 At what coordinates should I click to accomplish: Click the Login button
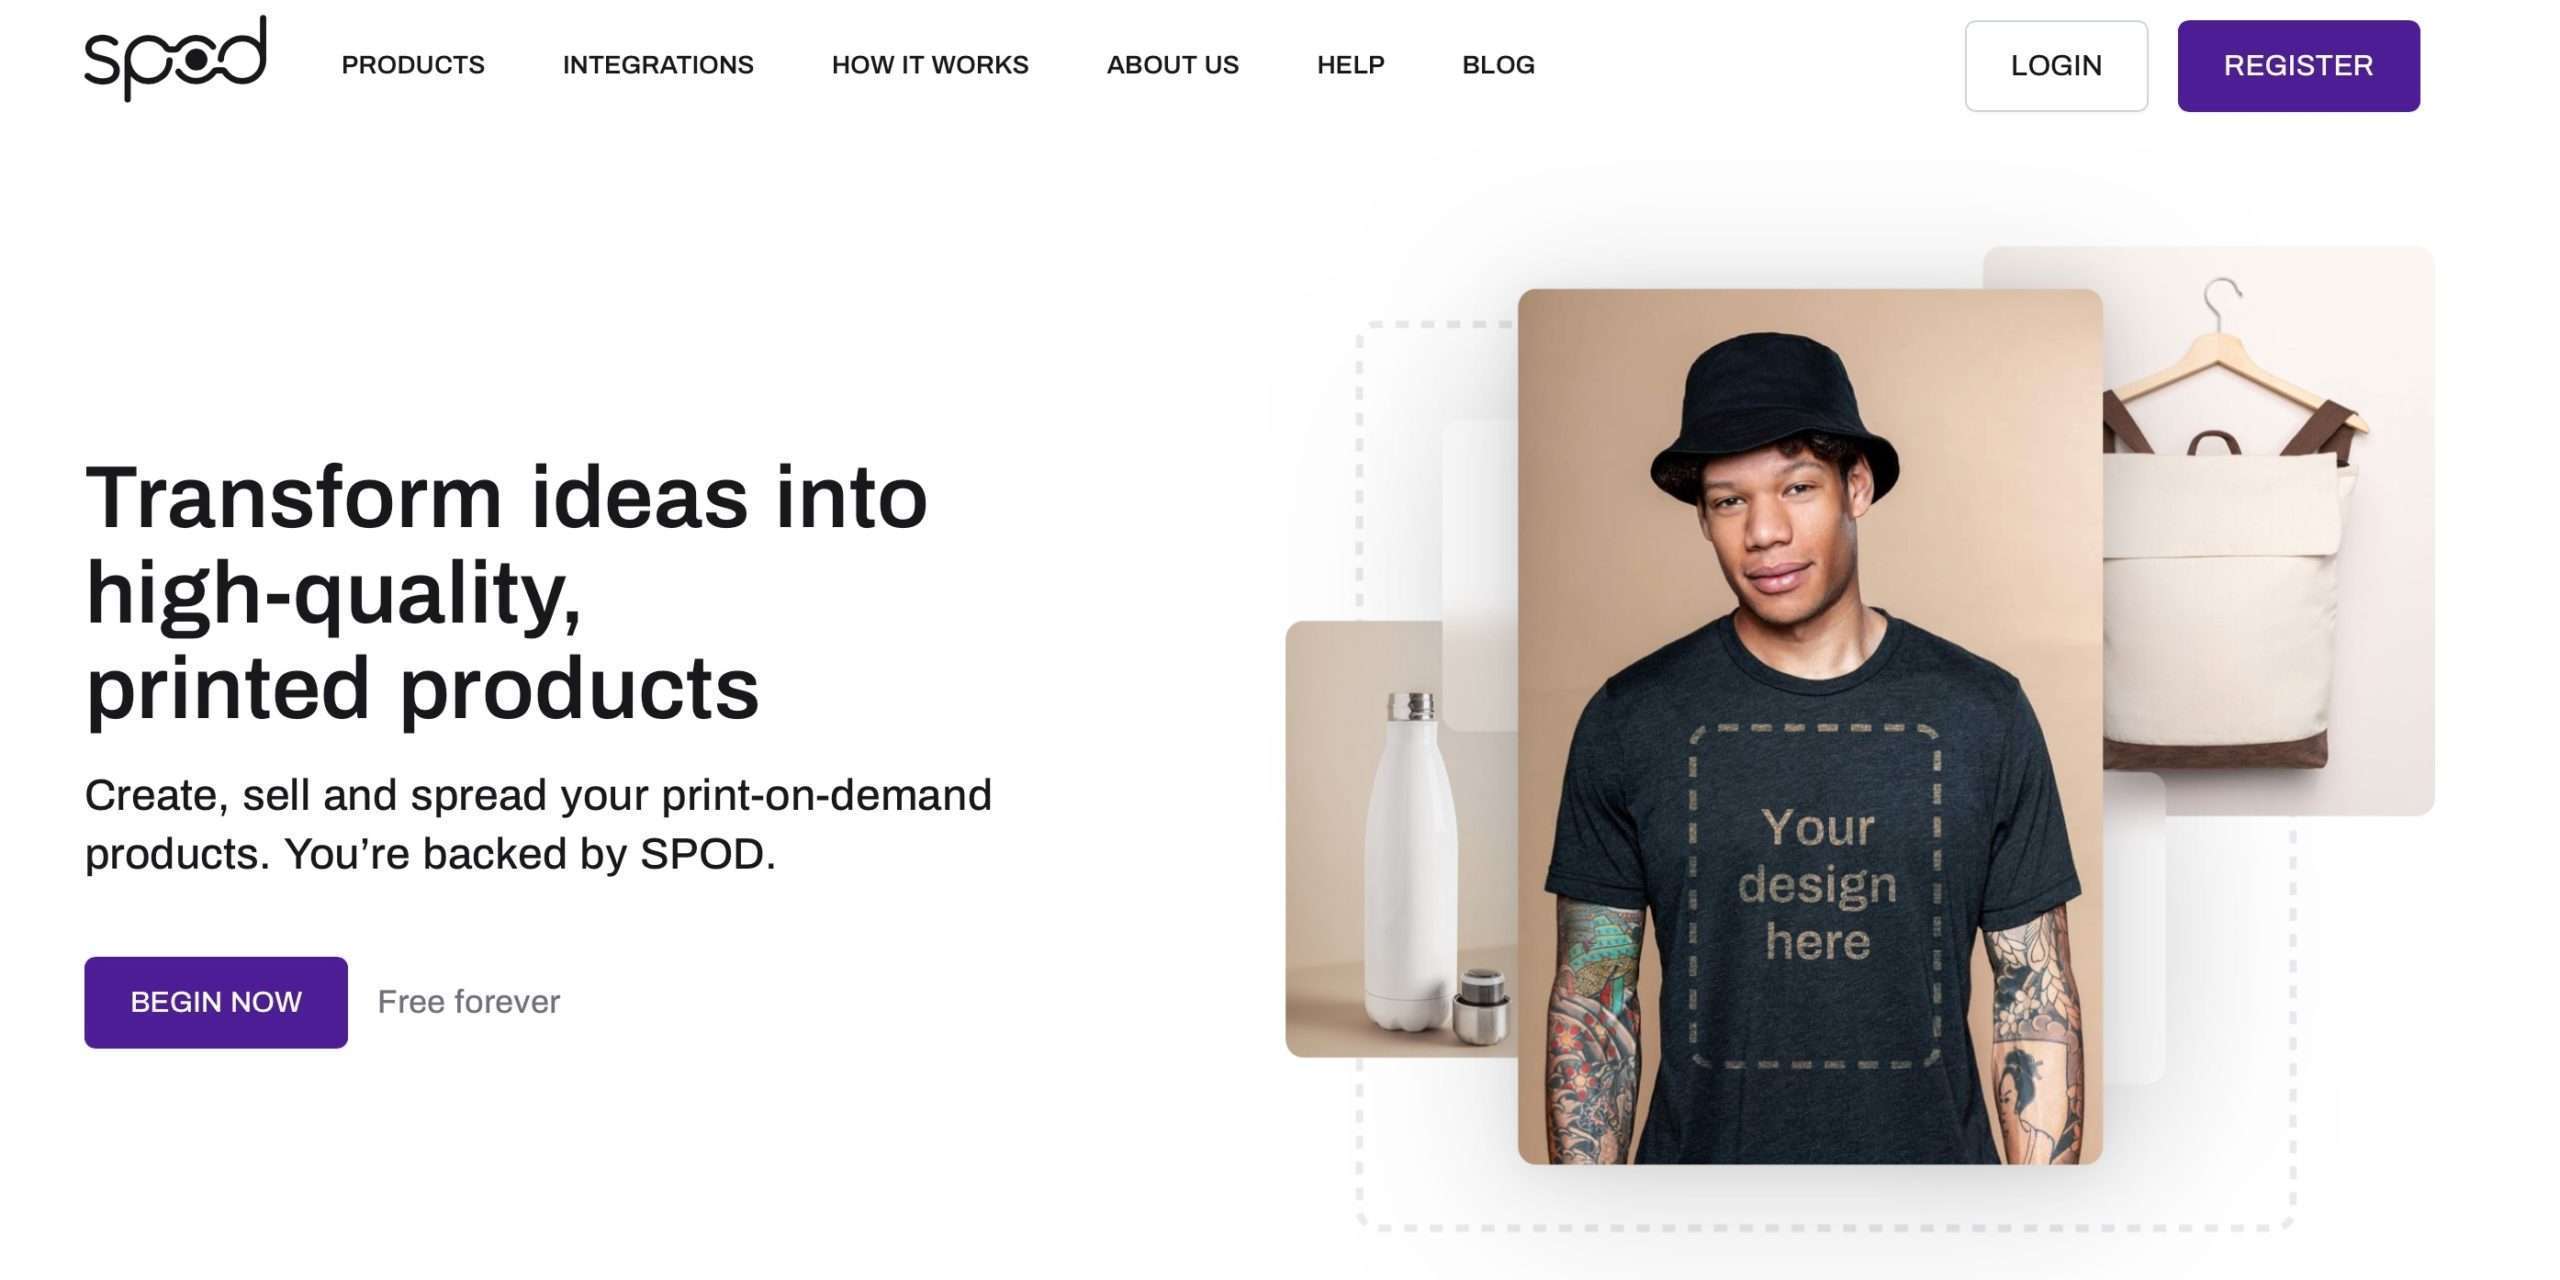(x=2056, y=66)
